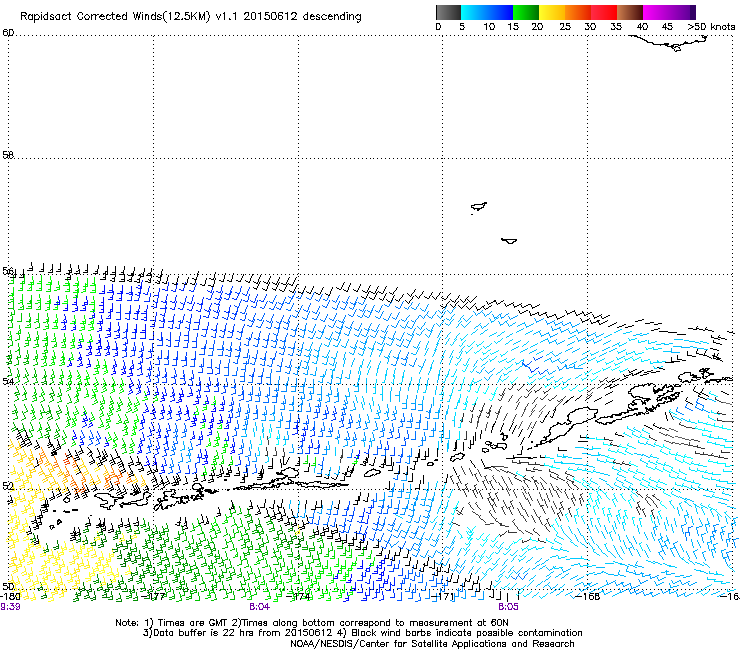Click the latitude label '58'

click(8, 155)
